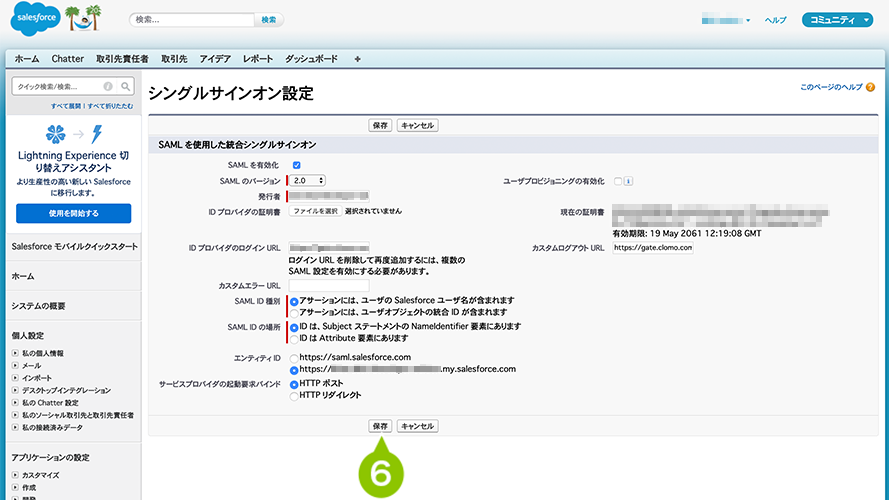Click the Lightning Experience transition icon
The height and width of the screenshot is (500, 889).
click(x=74, y=134)
